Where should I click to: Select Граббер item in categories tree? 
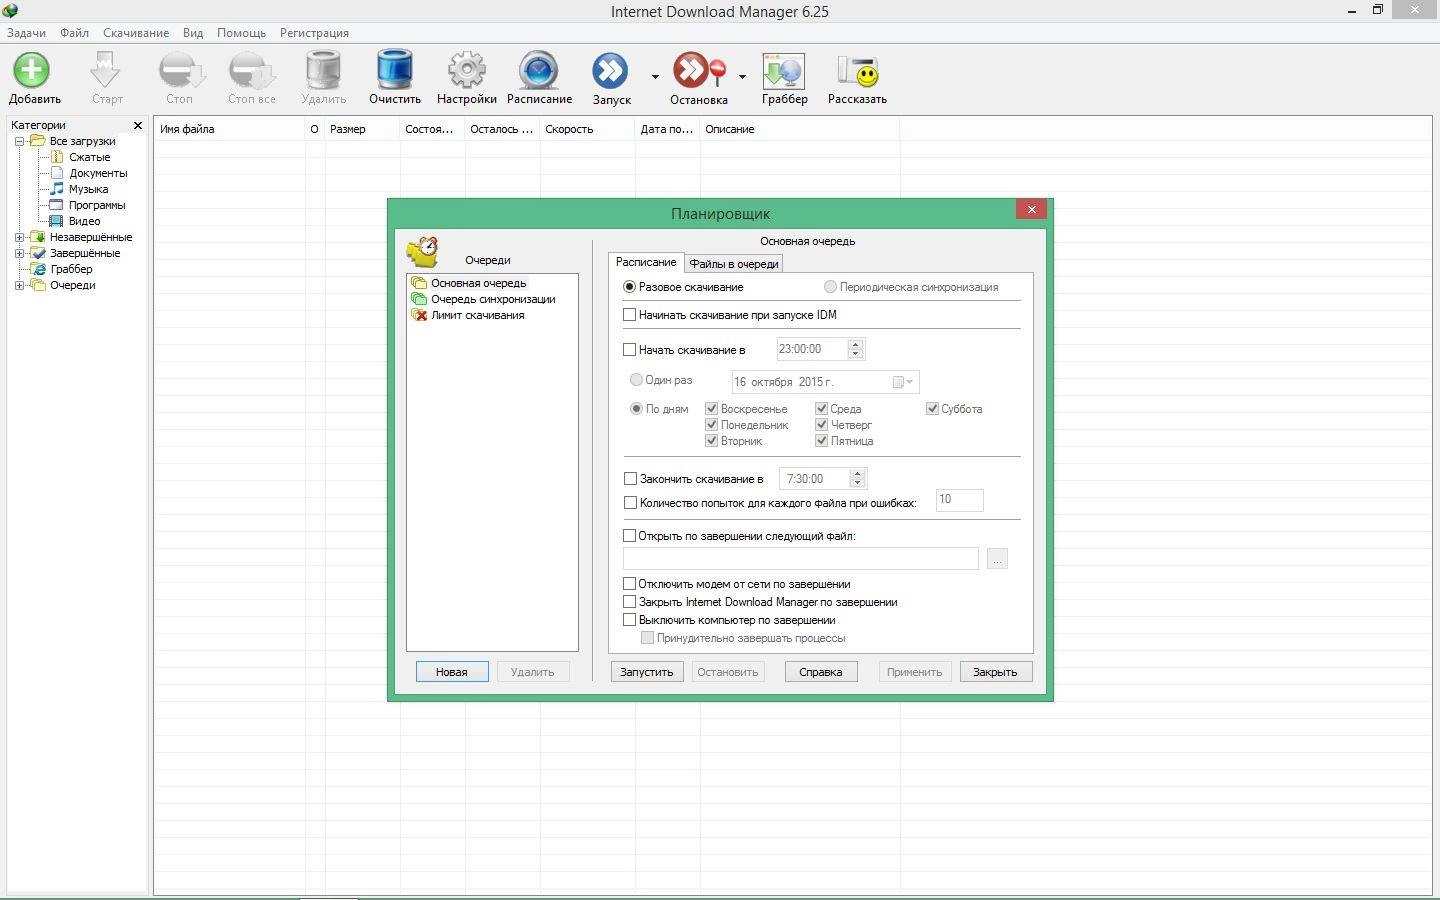click(x=71, y=269)
